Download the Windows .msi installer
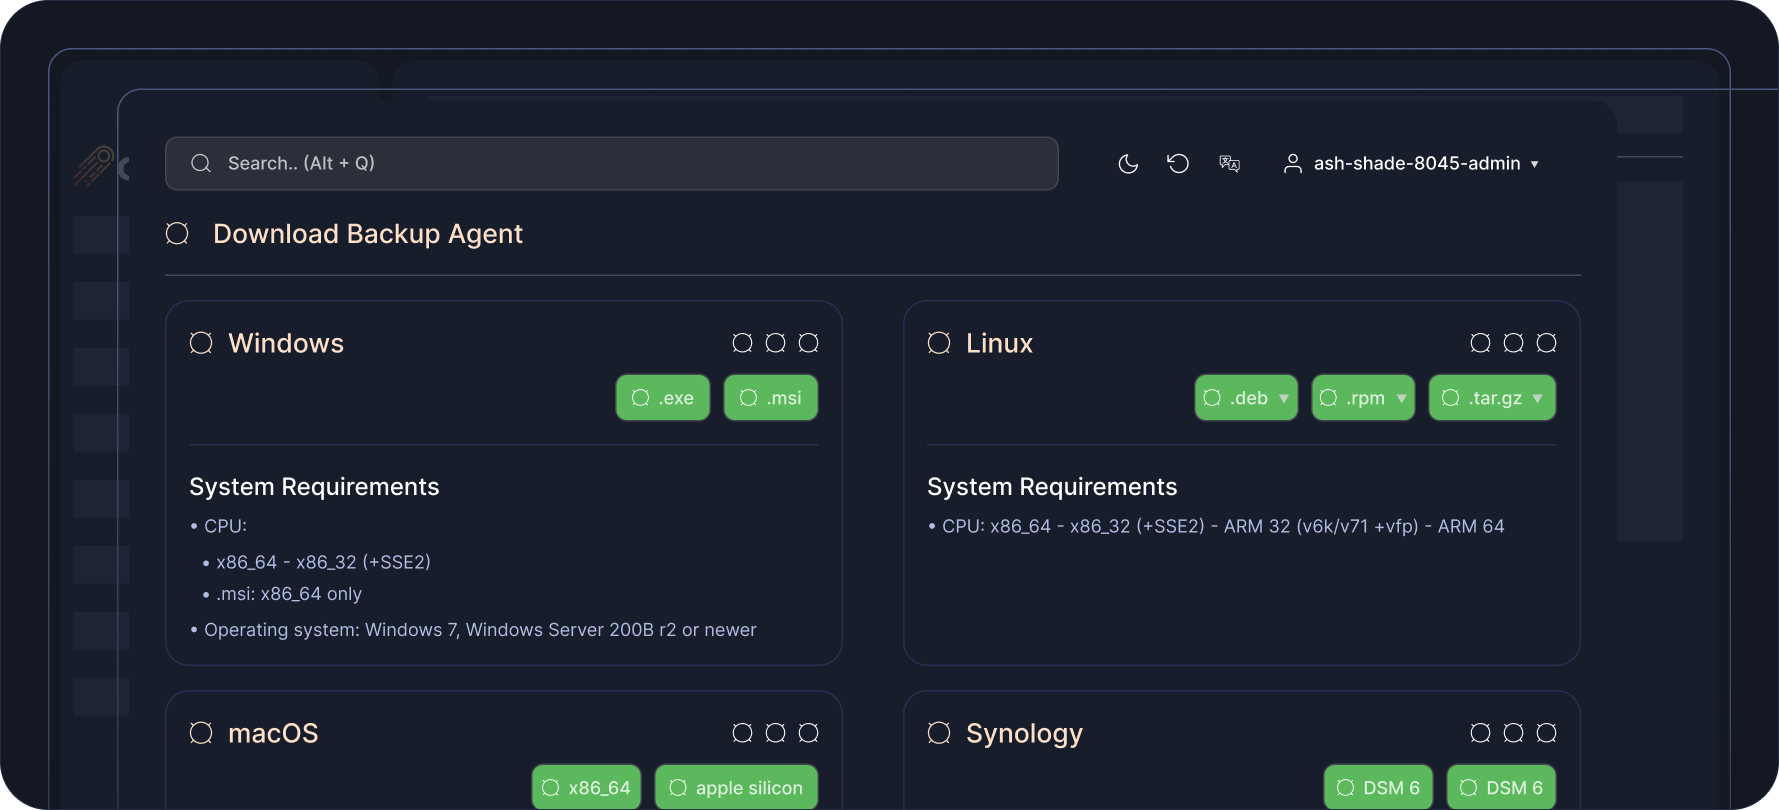Viewport: 1779px width, 810px height. pyautogui.click(x=771, y=398)
